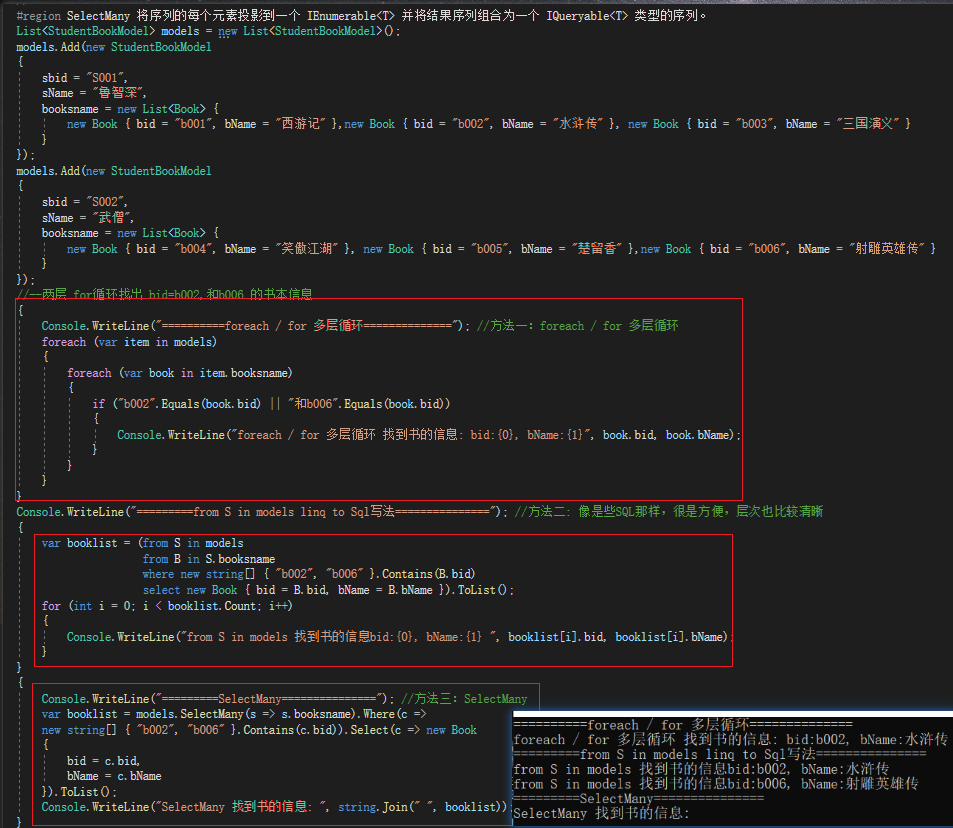Screen dimensions: 953x828
Task: Click console line SelectMany 找到书的信息:
Action: click(602, 813)
